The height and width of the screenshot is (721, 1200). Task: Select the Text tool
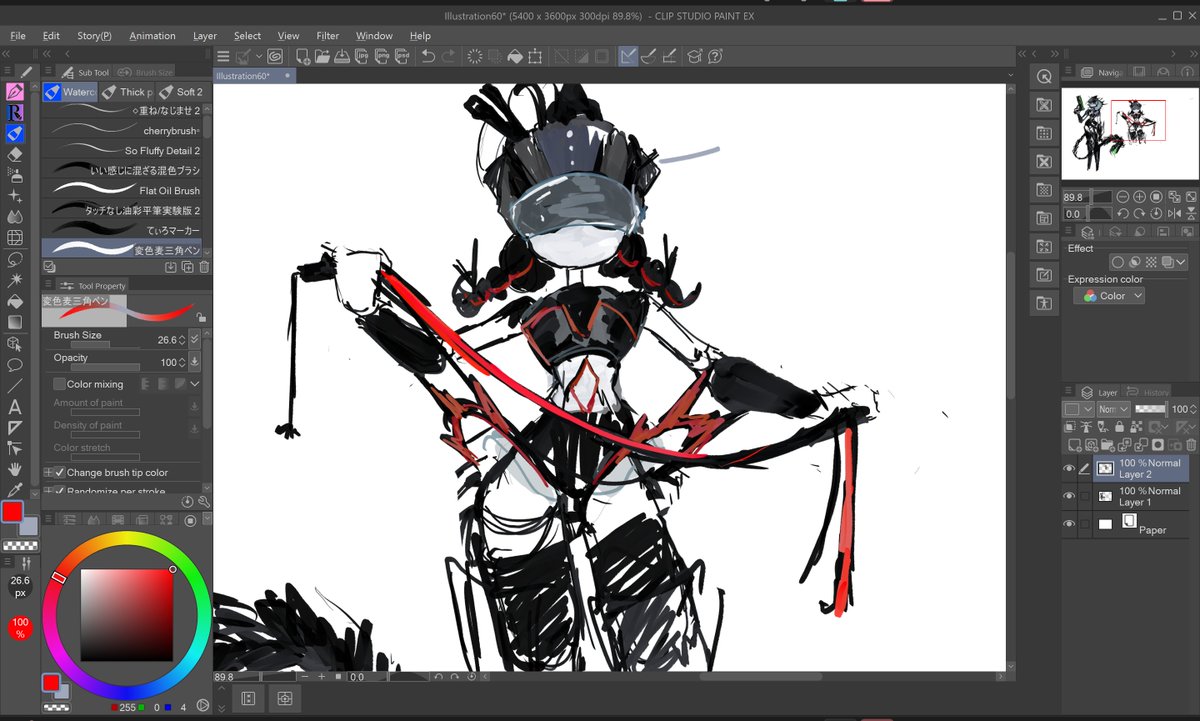pyautogui.click(x=15, y=406)
